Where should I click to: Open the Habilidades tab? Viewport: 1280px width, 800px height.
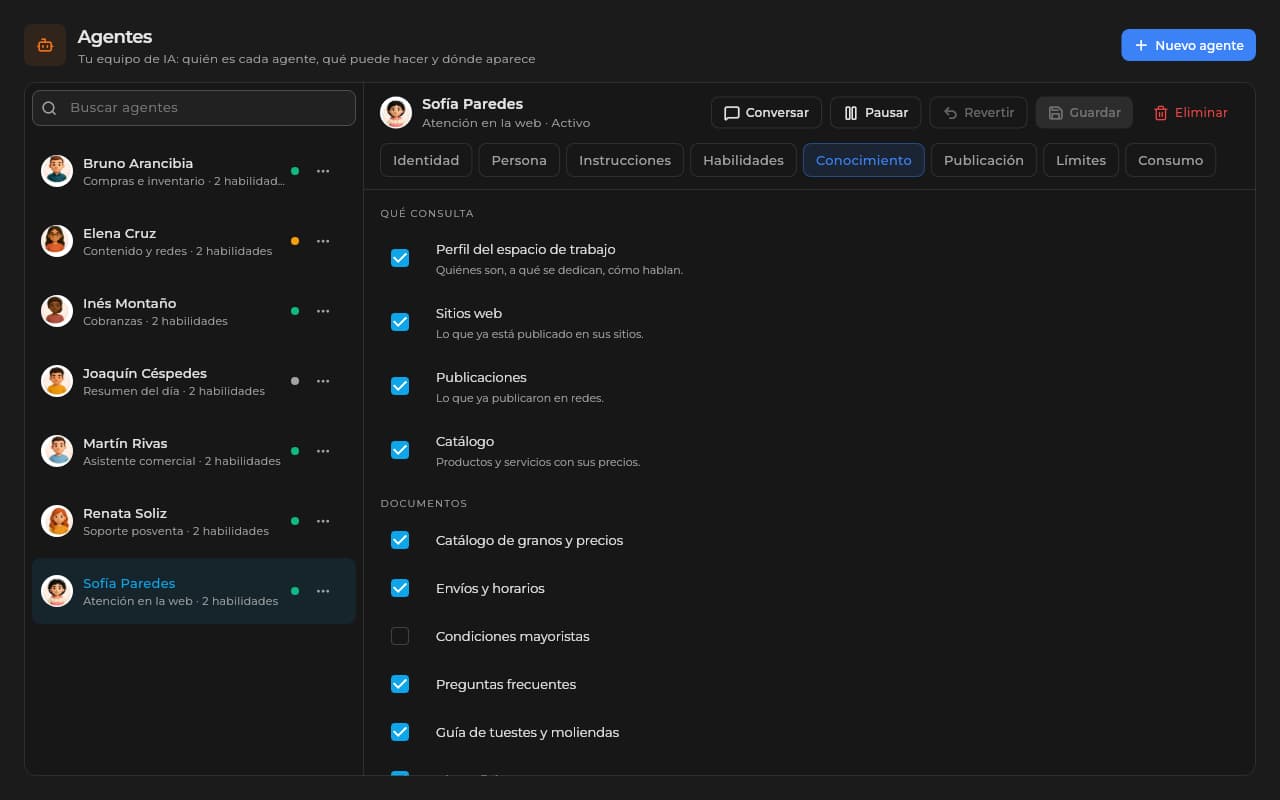coord(743,160)
